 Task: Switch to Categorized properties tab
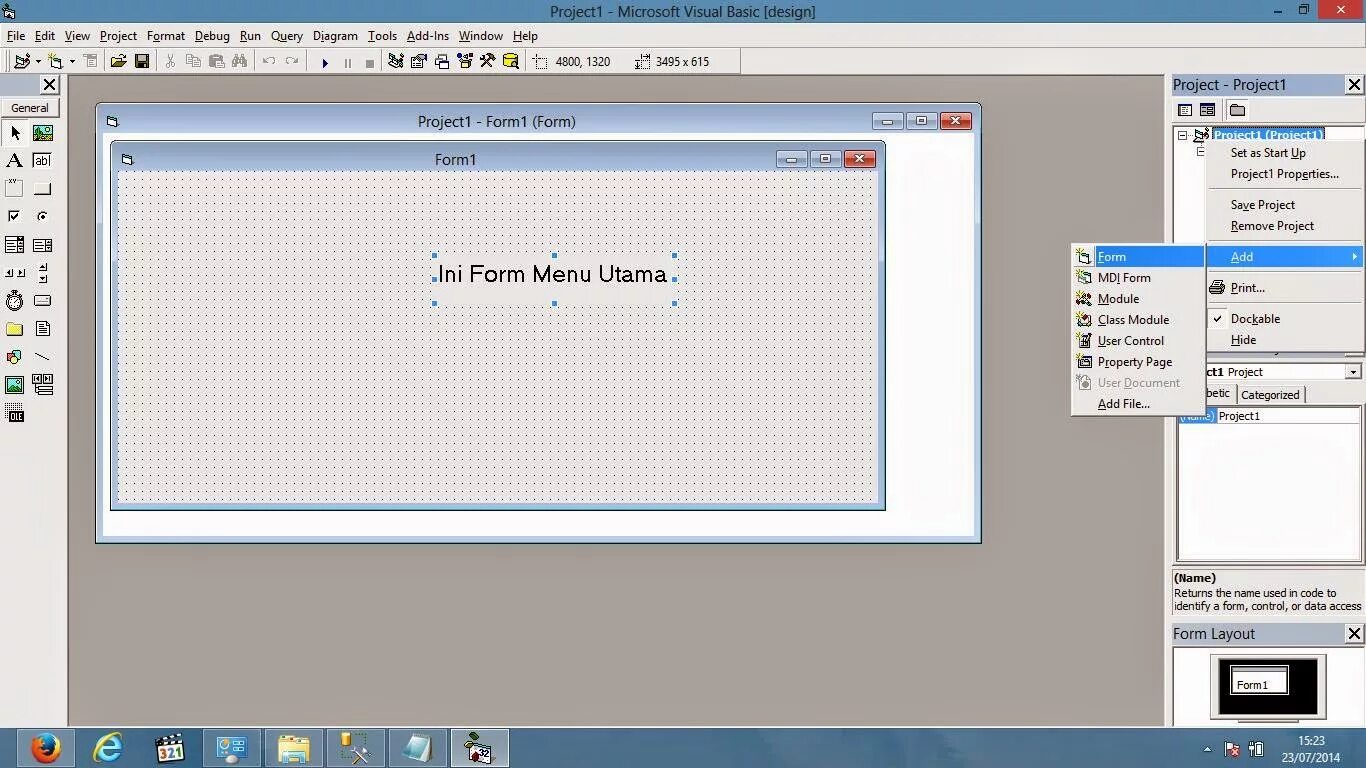pyautogui.click(x=1270, y=395)
